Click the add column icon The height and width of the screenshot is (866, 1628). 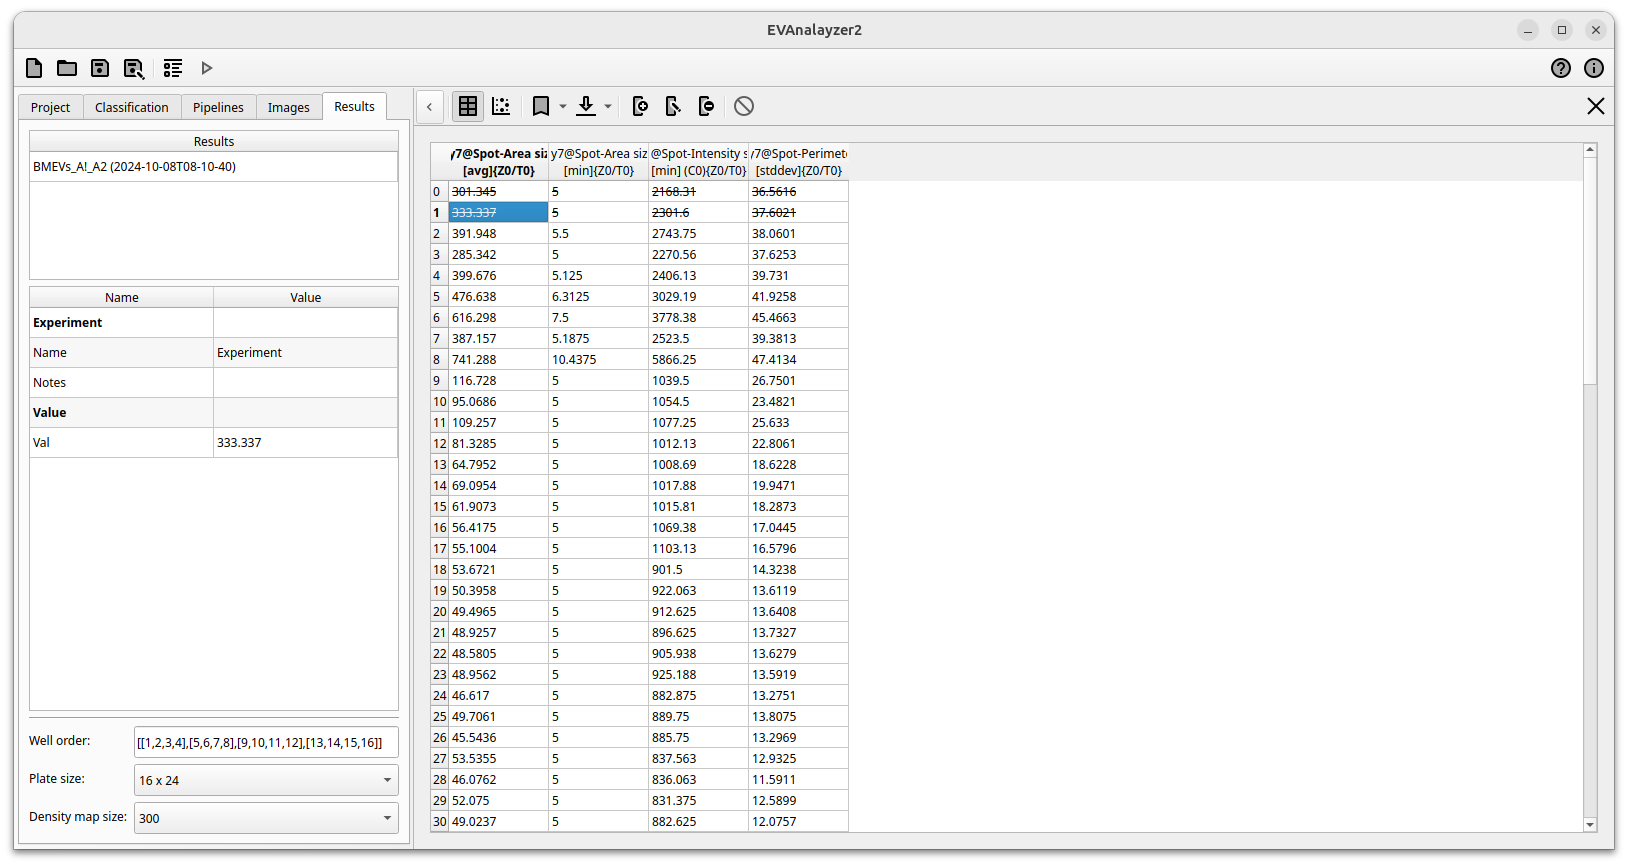pos(640,106)
